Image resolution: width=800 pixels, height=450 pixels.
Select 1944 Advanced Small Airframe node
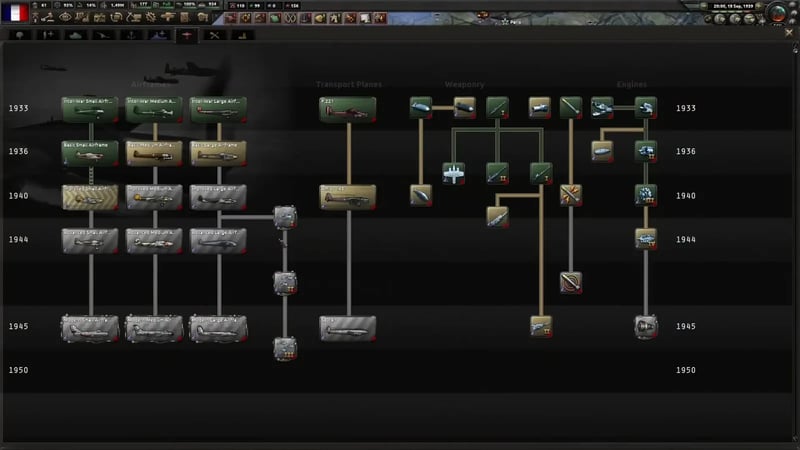click(90, 241)
